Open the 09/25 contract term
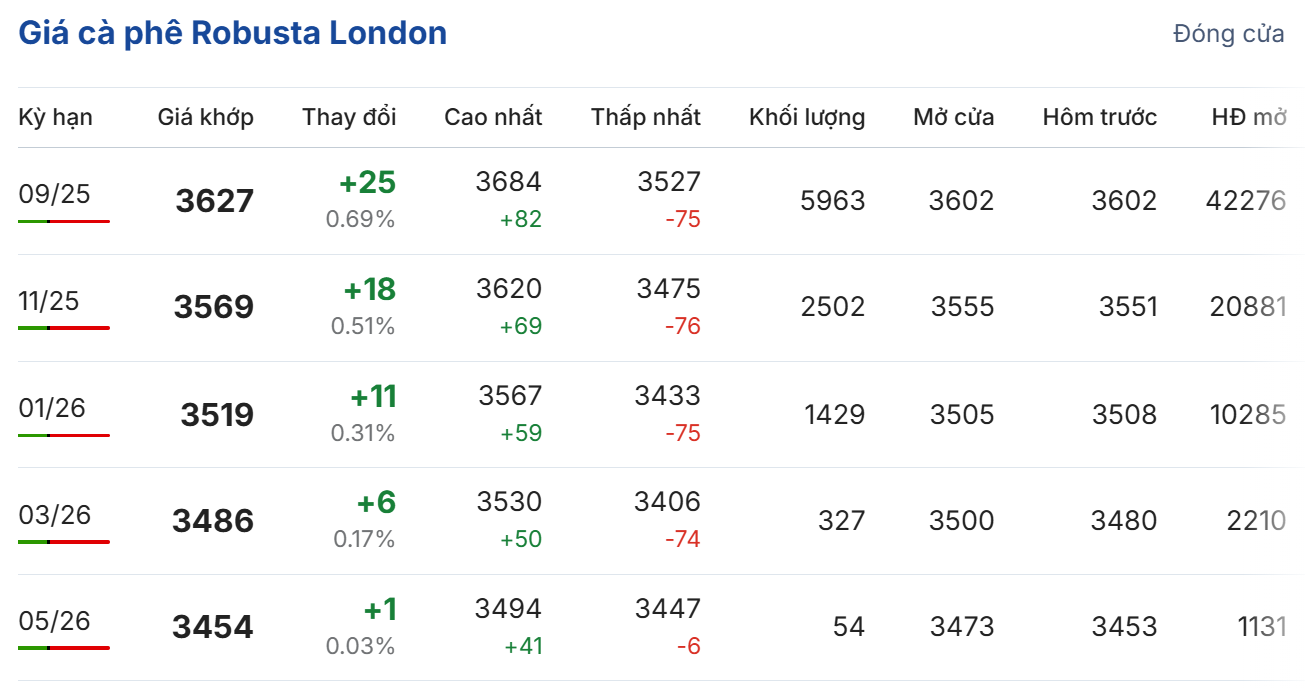This screenshot has width=1308, height=688. pos(54,194)
